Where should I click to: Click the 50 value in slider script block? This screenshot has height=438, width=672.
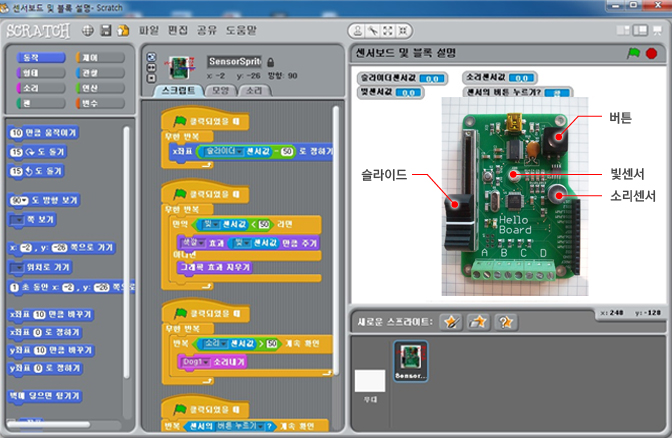pyautogui.click(x=287, y=152)
